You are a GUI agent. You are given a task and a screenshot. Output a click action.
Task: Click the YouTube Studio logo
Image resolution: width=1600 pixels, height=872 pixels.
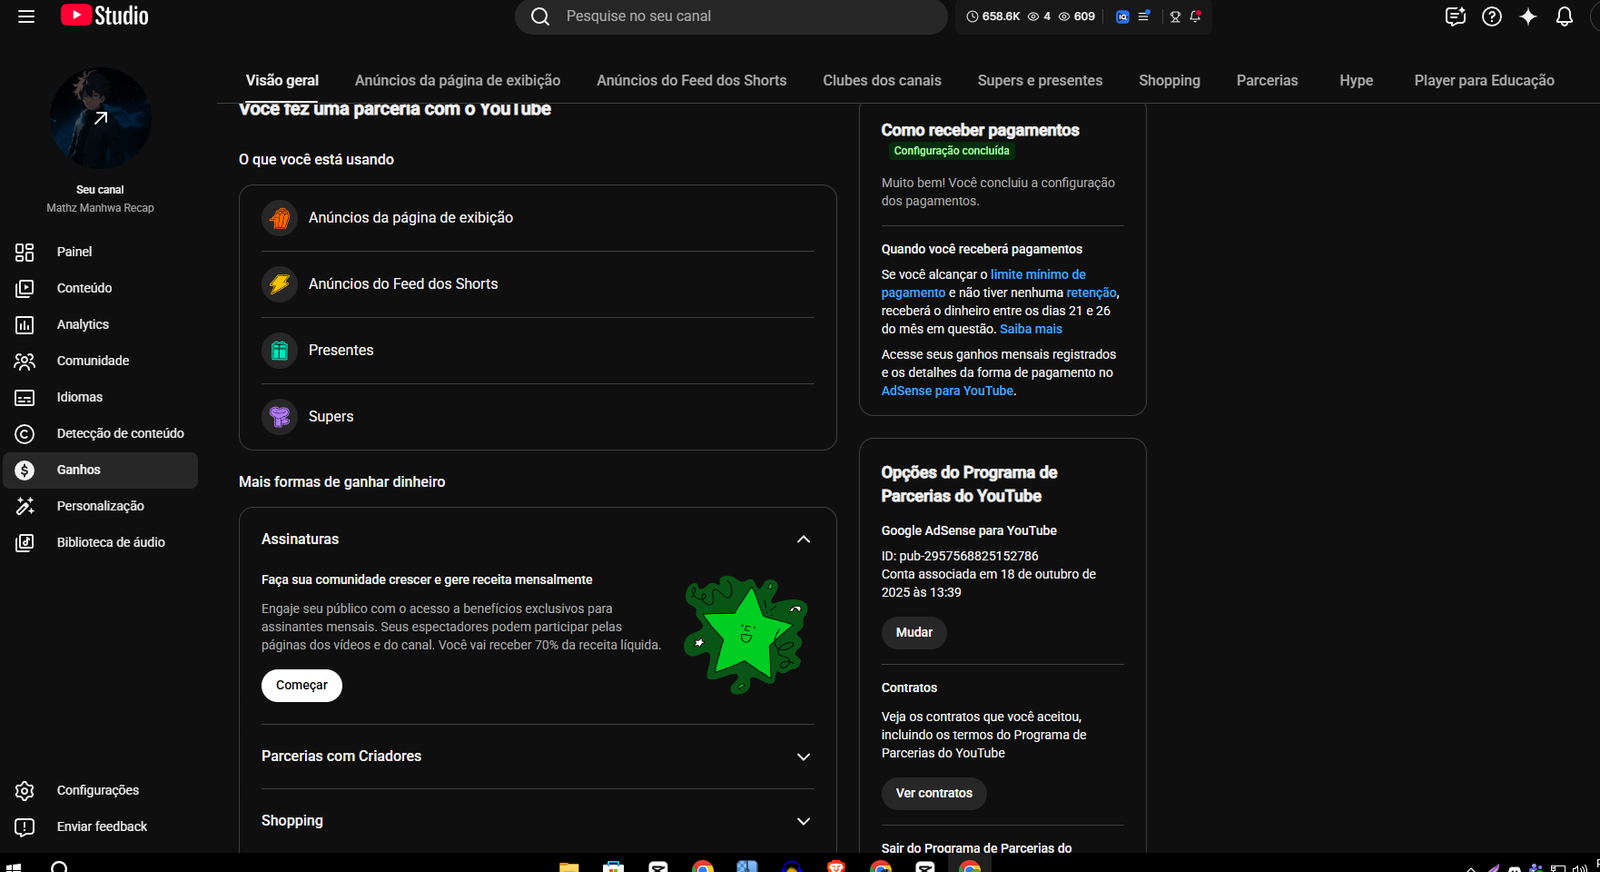pos(105,16)
